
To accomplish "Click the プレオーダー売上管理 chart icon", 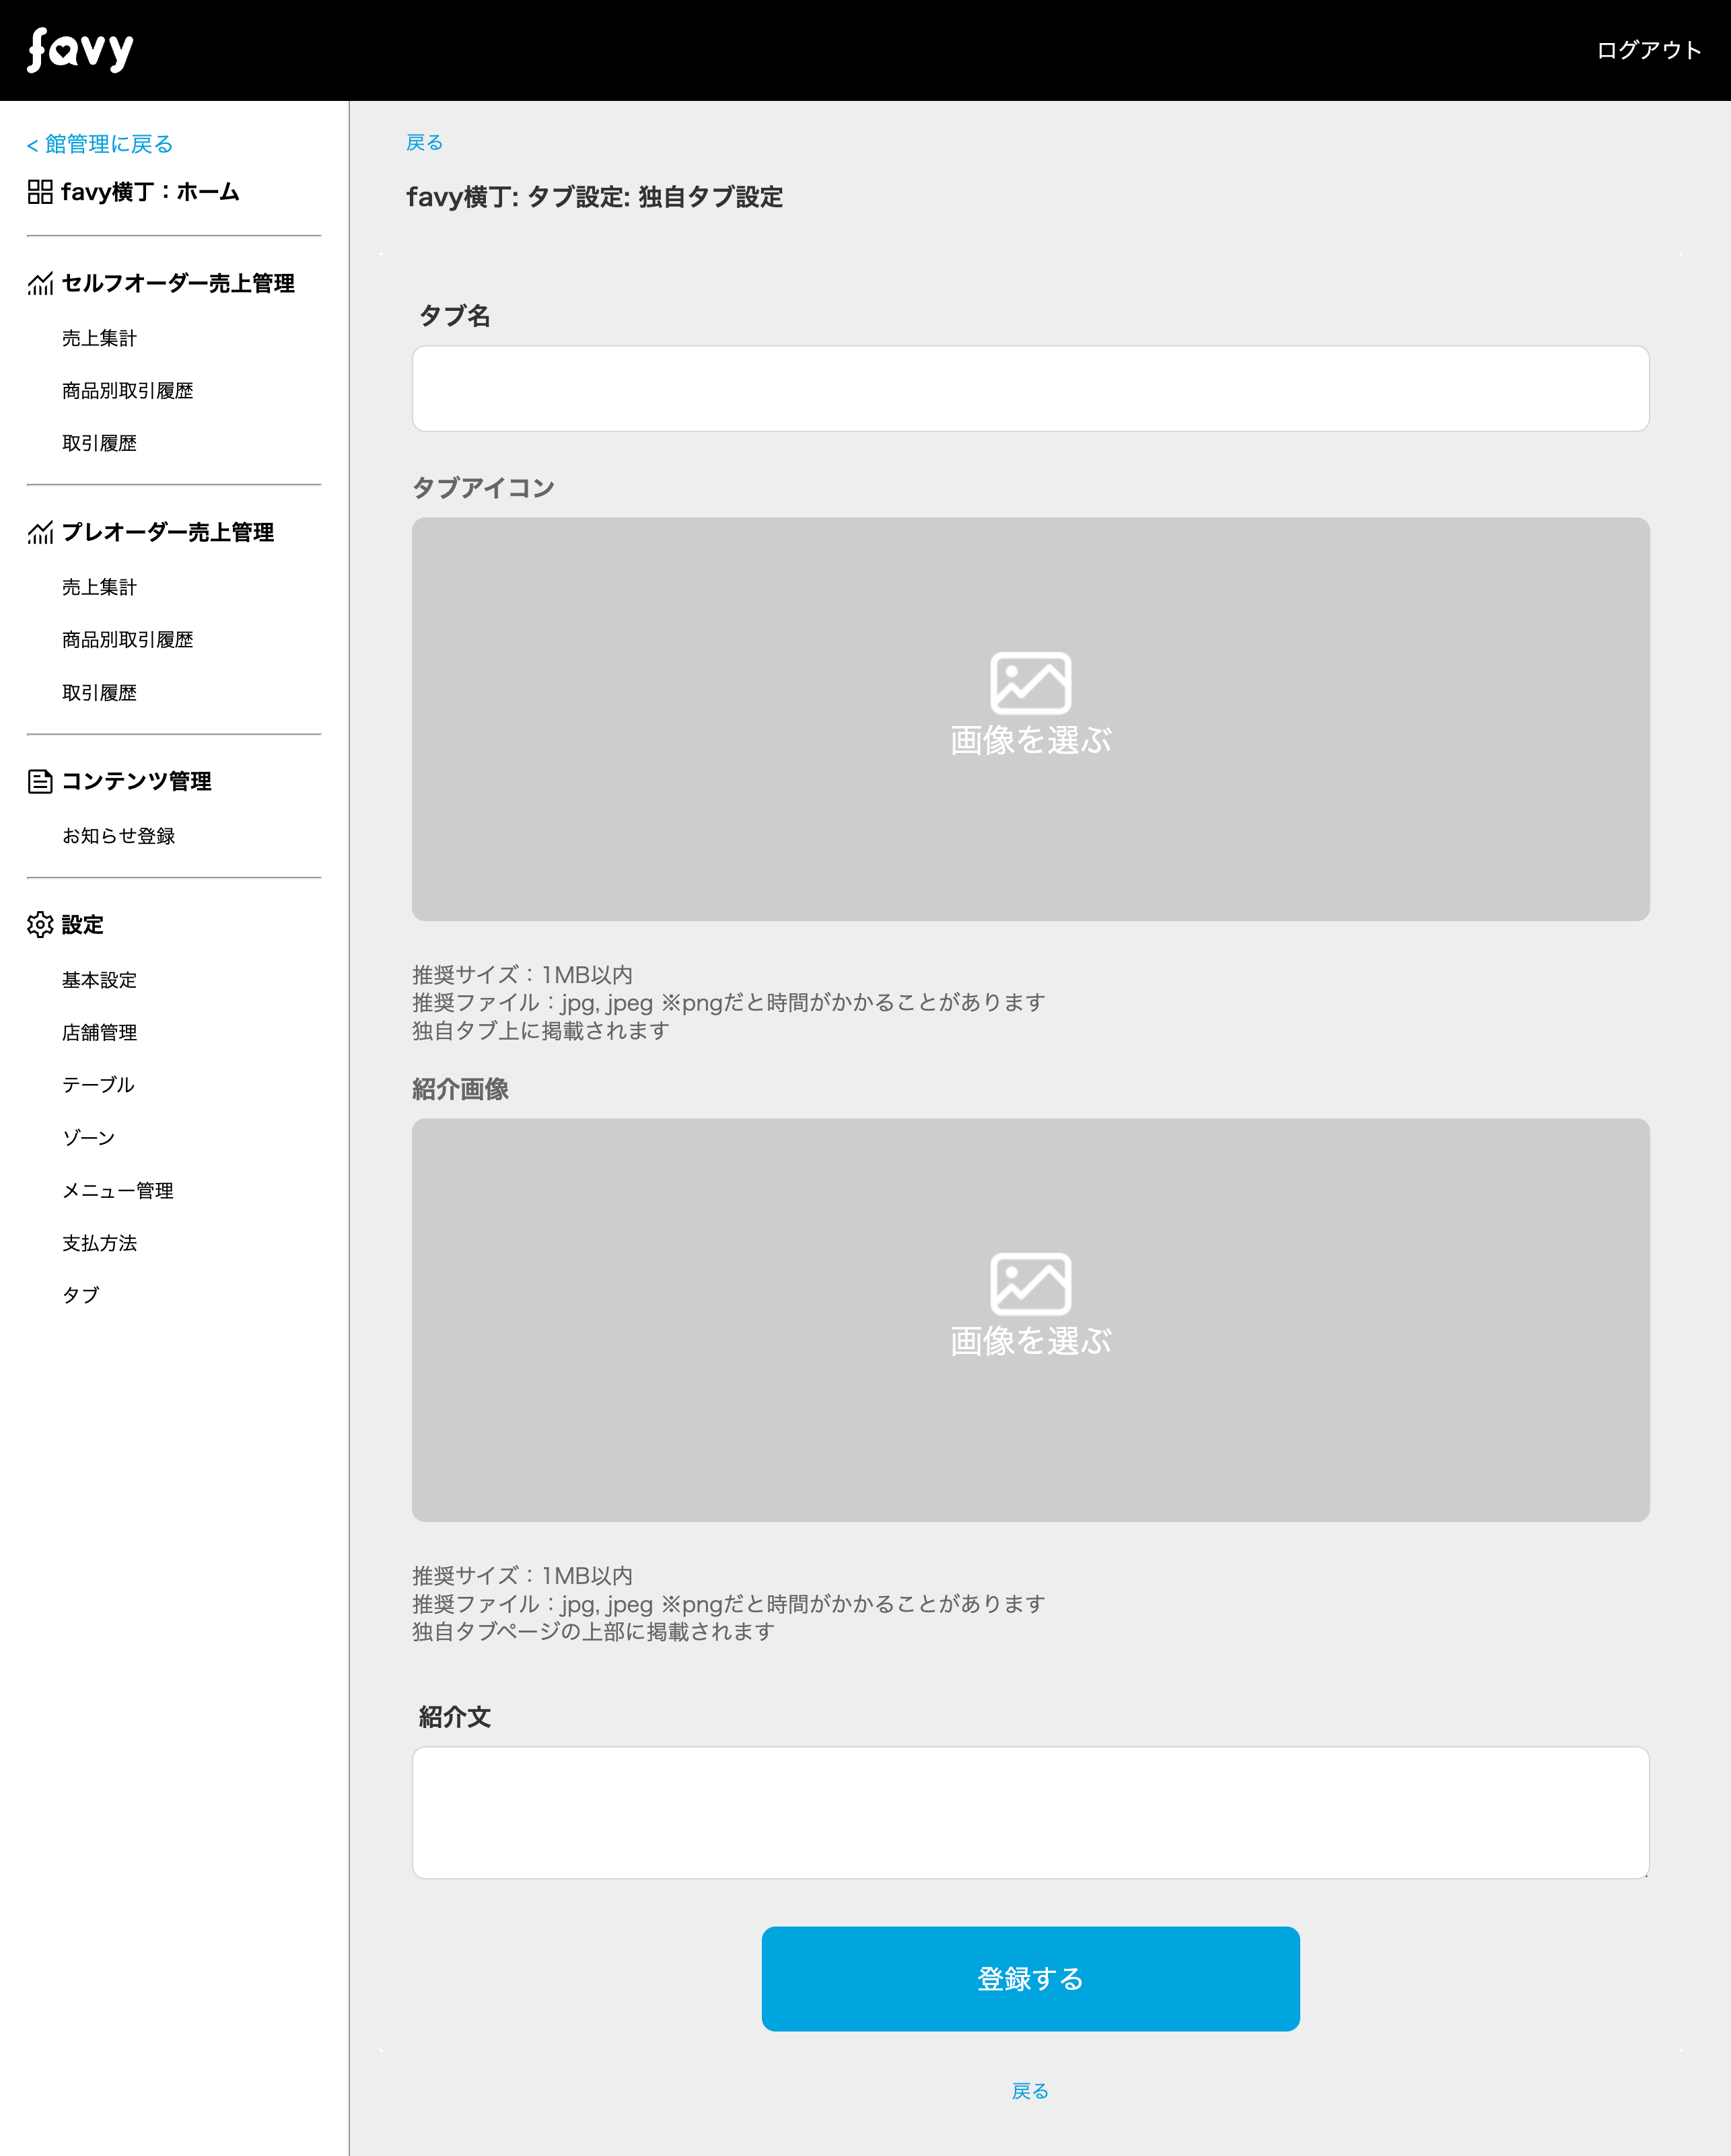I will point(40,533).
